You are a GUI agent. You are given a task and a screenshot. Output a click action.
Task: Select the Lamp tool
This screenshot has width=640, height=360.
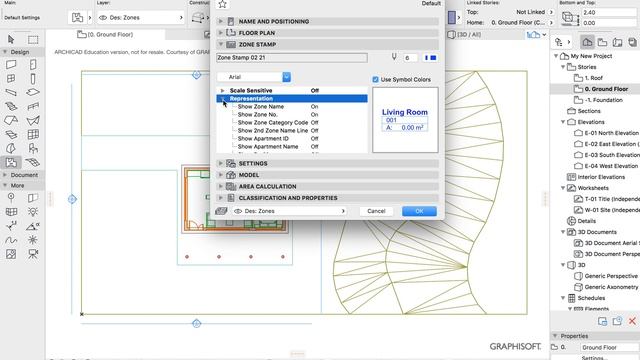click(33, 211)
